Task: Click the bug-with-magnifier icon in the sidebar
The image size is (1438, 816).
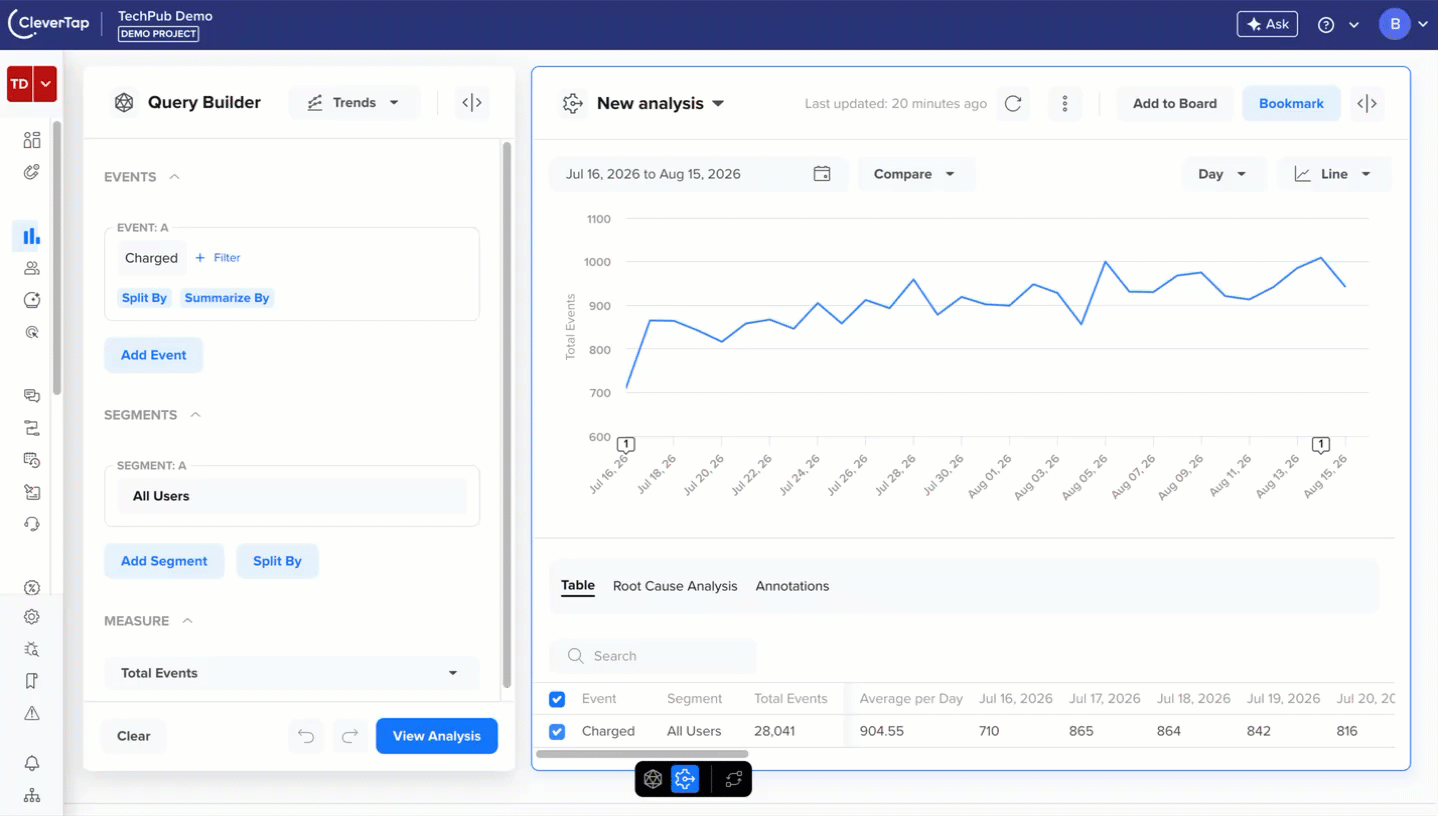Action: (x=32, y=649)
